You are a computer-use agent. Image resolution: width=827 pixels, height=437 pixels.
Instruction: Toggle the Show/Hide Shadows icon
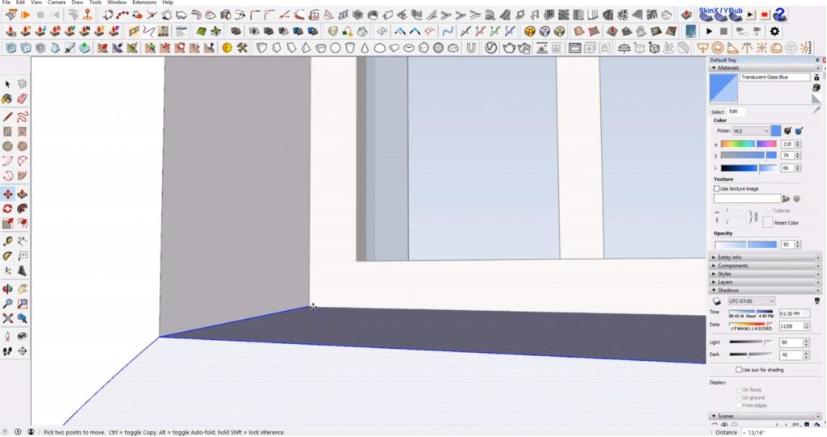click(717, 302)
